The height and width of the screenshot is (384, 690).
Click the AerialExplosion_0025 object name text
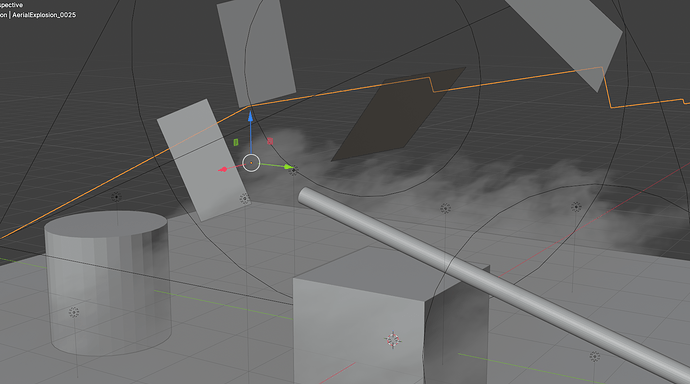(44, 15)
